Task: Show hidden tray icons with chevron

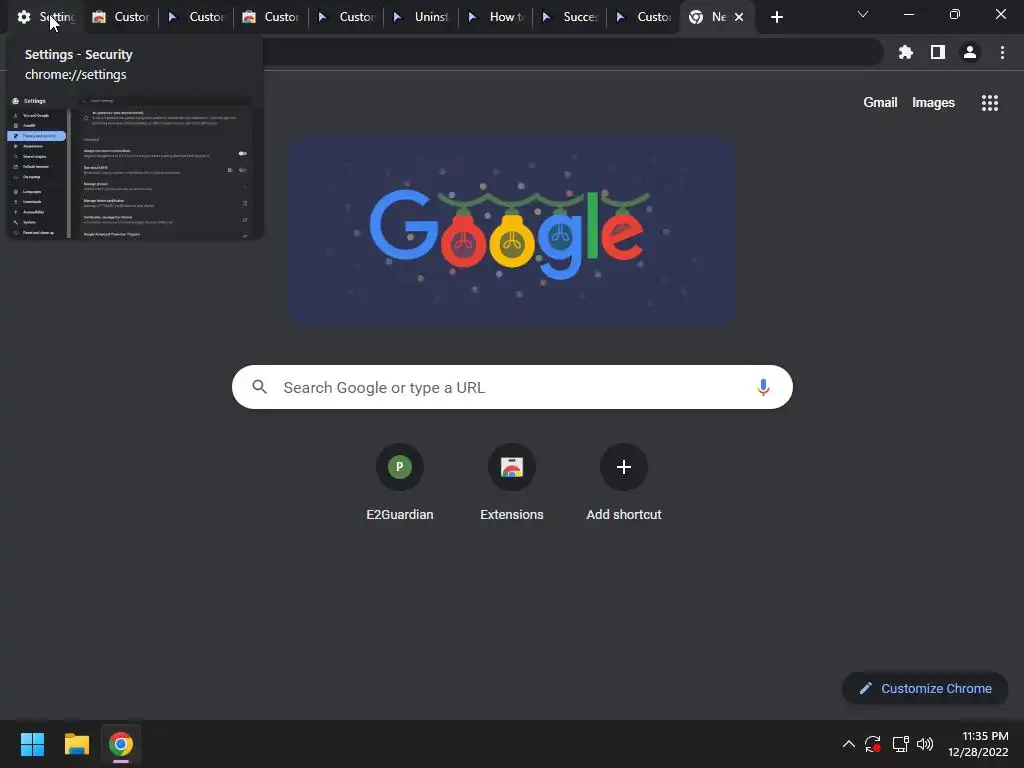Action: pyautogui.click(x=848, y=744)
